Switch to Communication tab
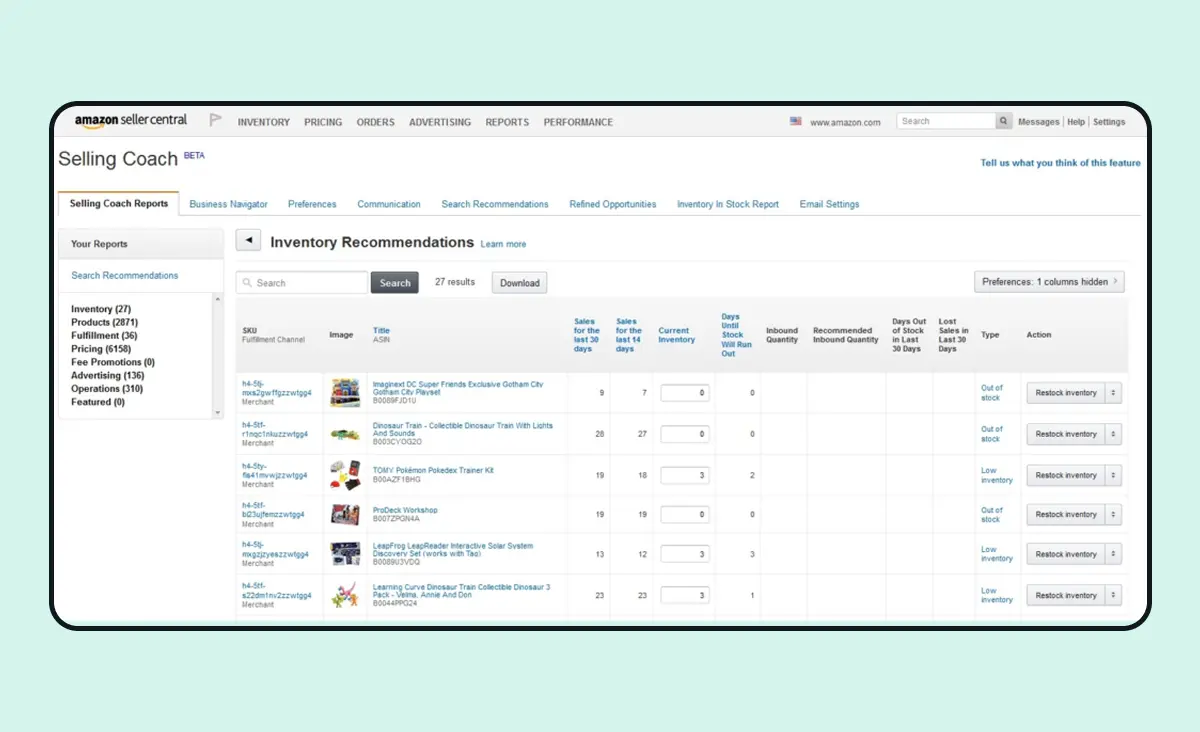Viewport: 1200px width, 732px height. tap(389, 204)
